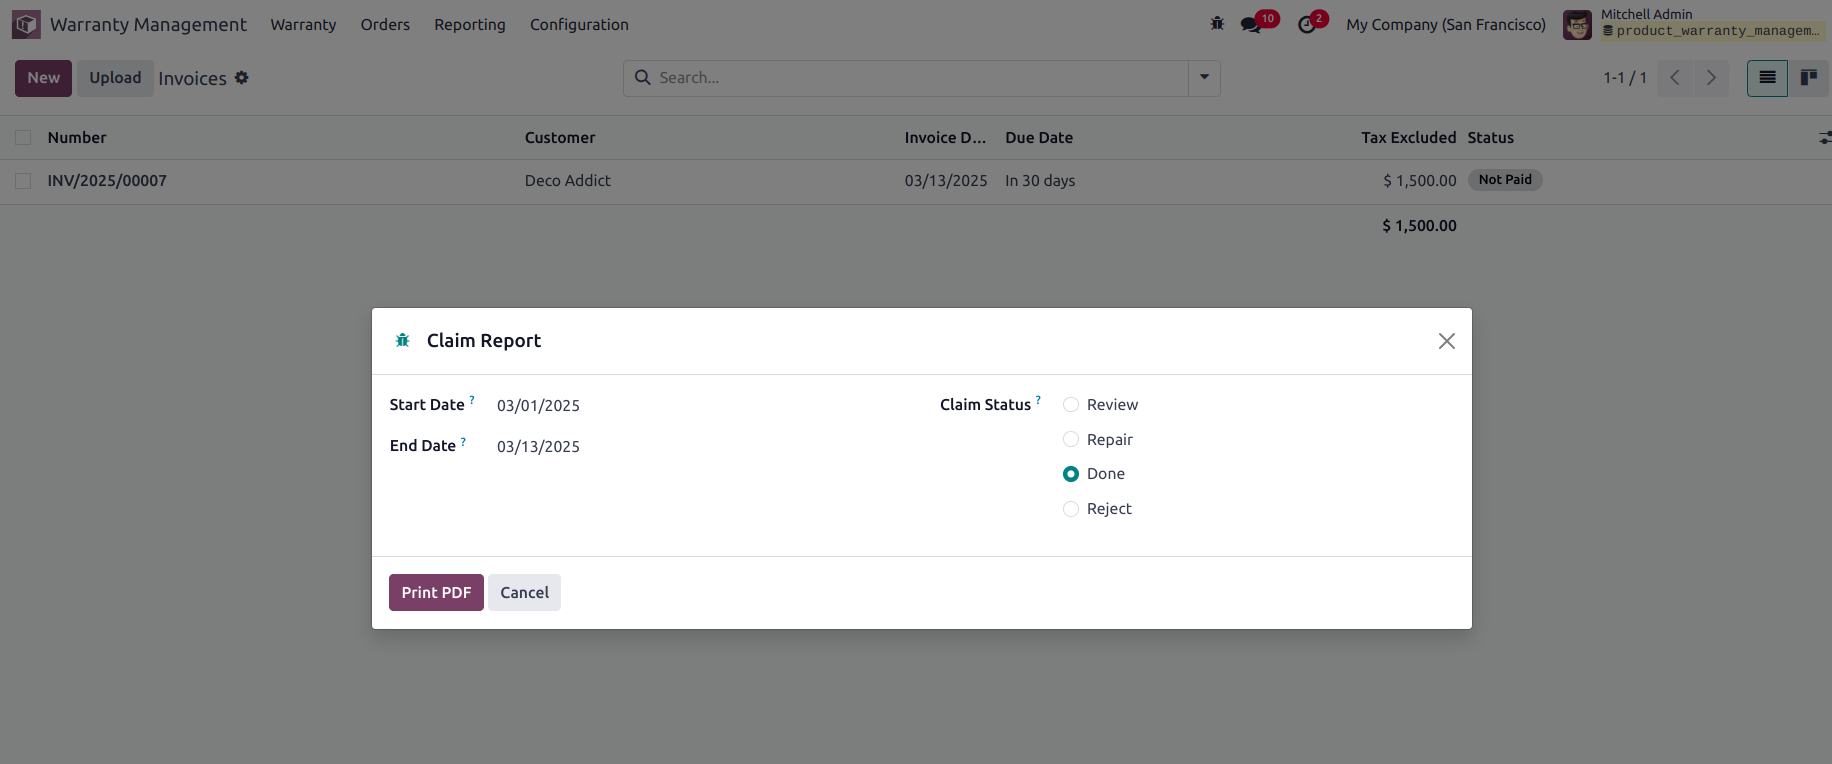This screenshot has width=1832, height=764.
Task: Click the Invoices breadcrumb title
Action: (x=192, y=79)
